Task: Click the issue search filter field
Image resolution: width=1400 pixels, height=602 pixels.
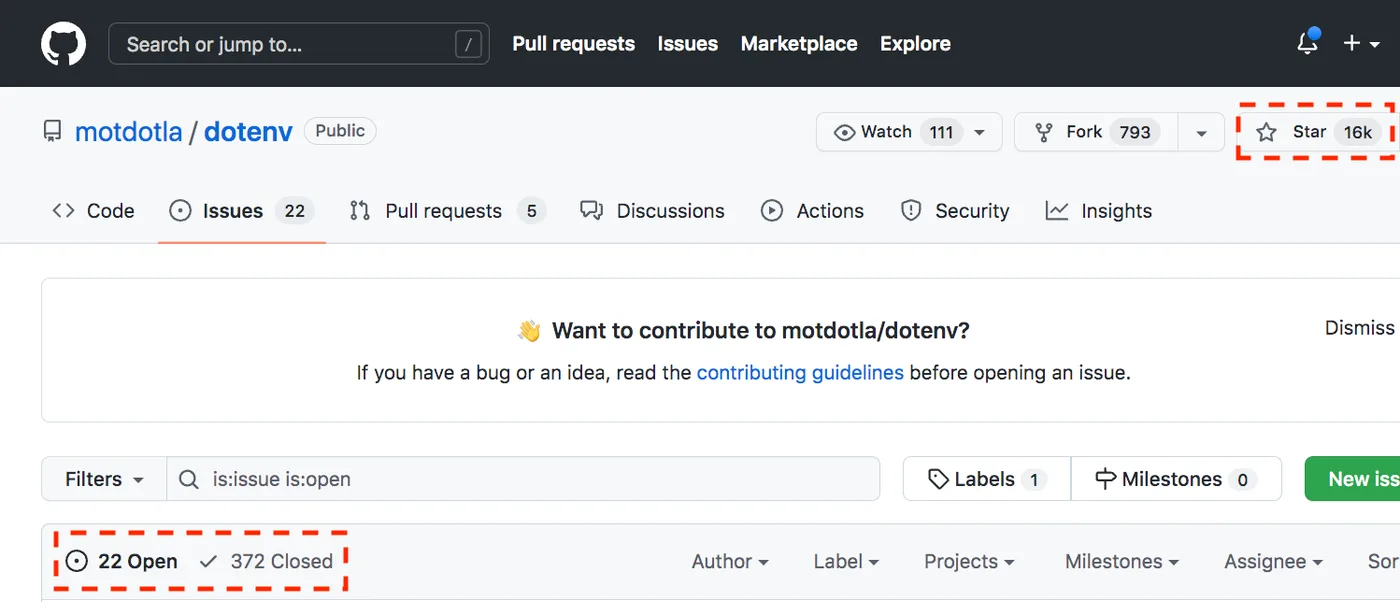Action: [x=523, y=479]
